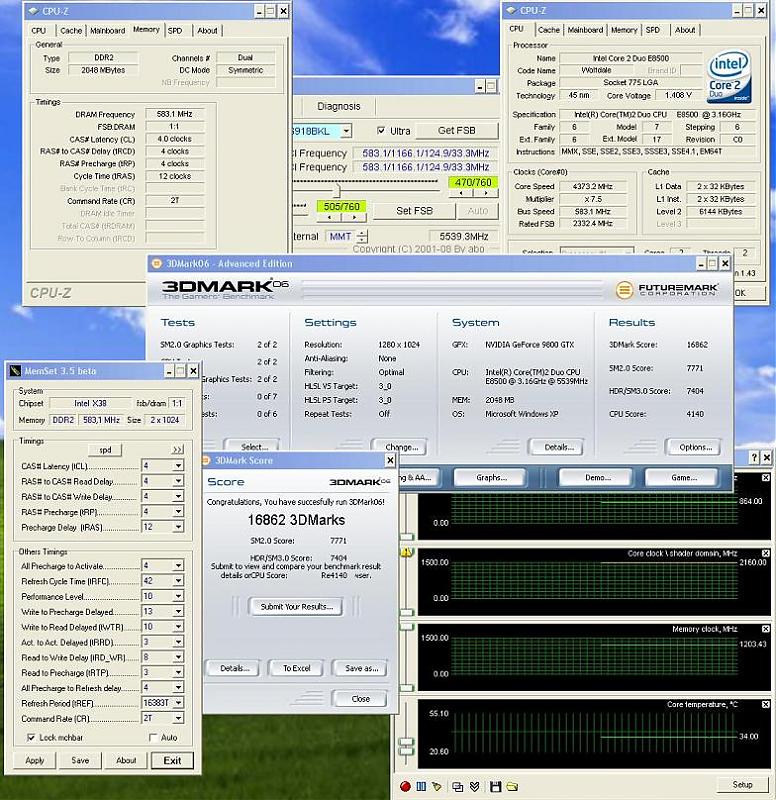The image size is (776, 800).
Task: Open the Graphs button in 3DMark06
Action: pos(491,478)
